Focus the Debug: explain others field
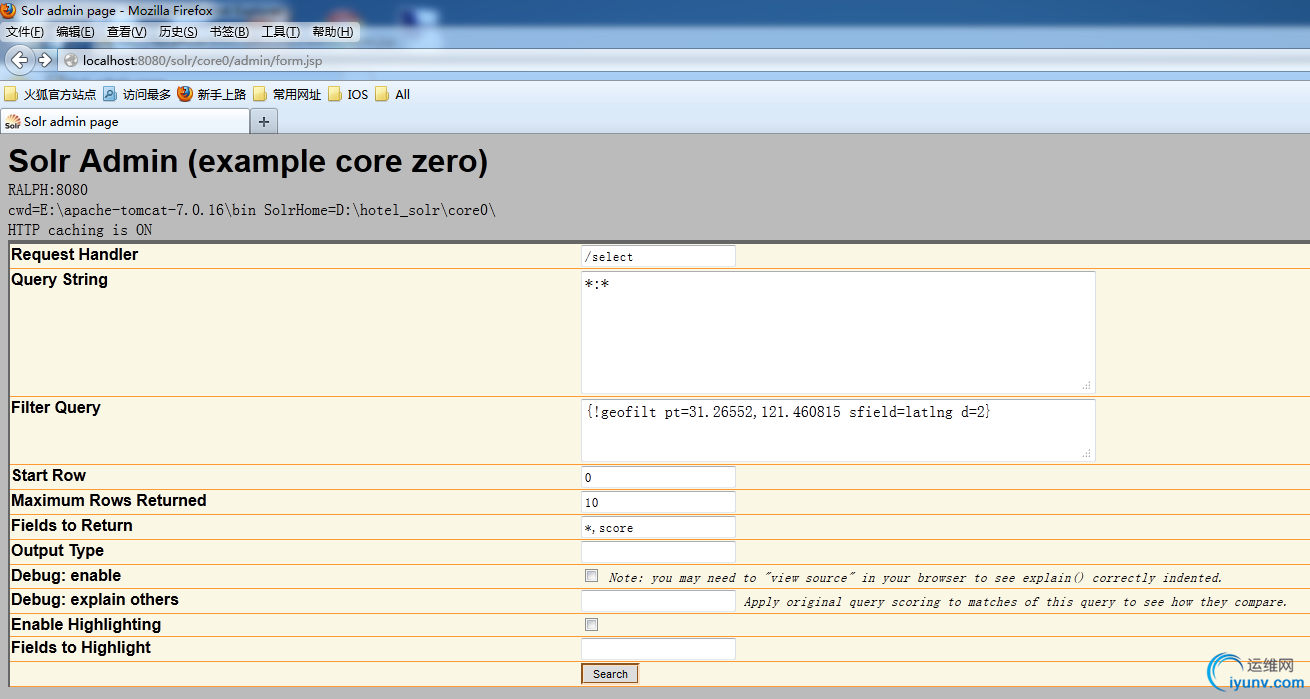The width and height of the screenshot is (1310, 699). (658, 601)
